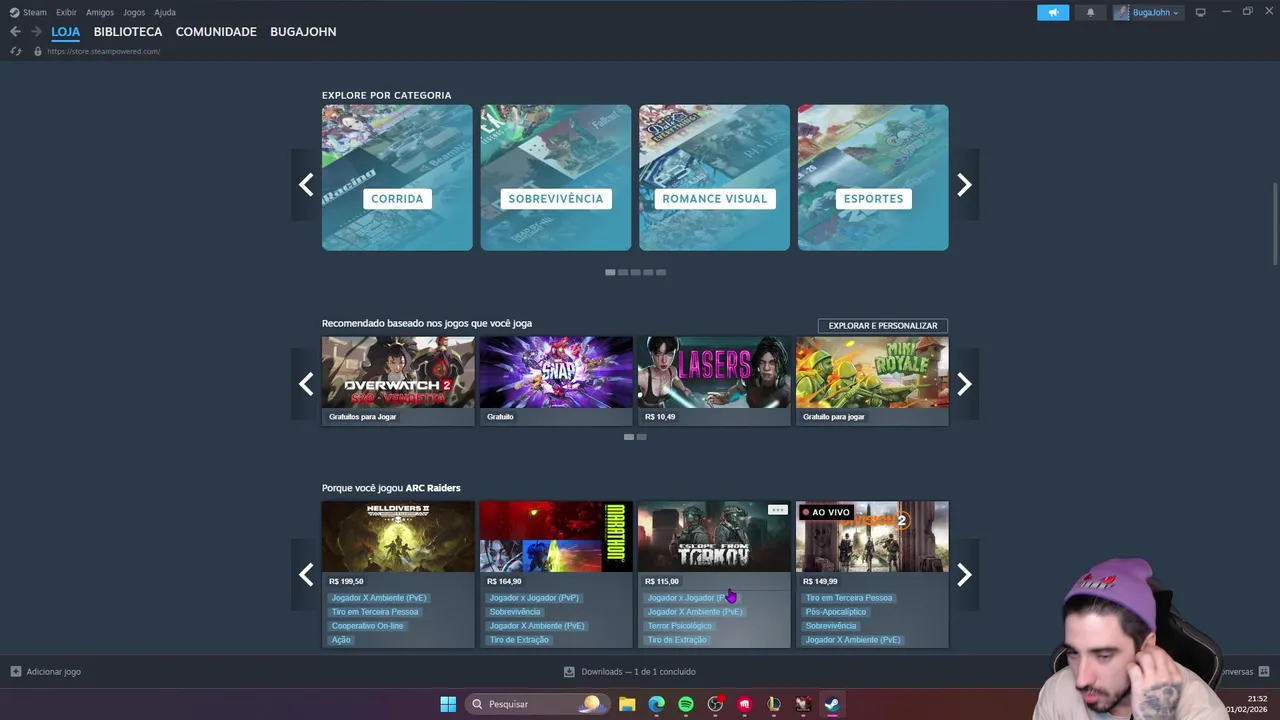
Task: Open File Explorer from the taskbar
Action: pos(627,704)
